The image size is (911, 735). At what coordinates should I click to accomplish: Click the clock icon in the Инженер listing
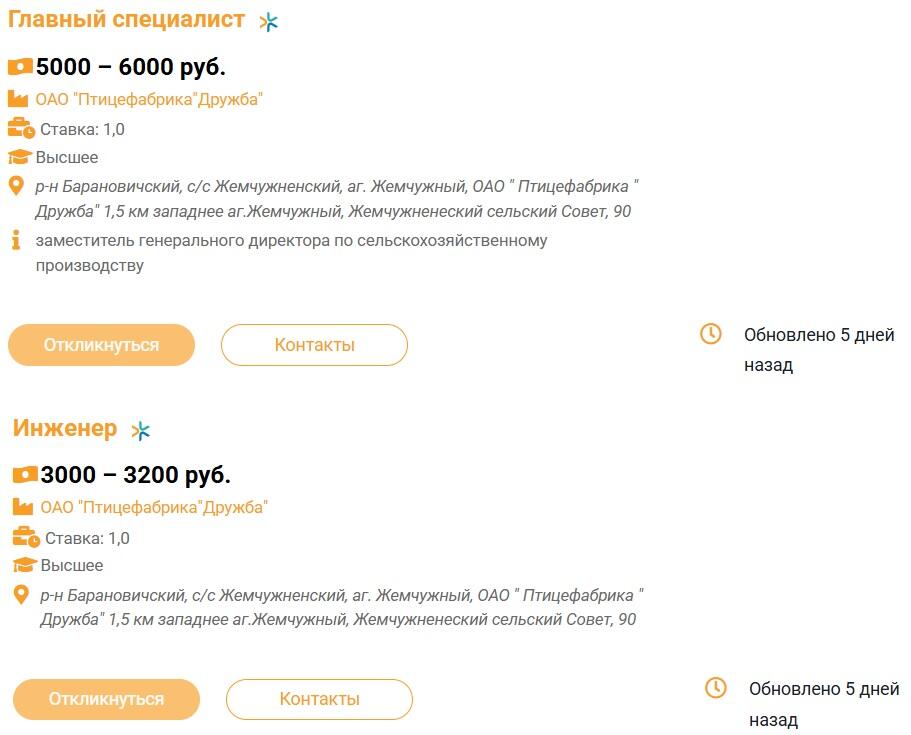point(716,688)
